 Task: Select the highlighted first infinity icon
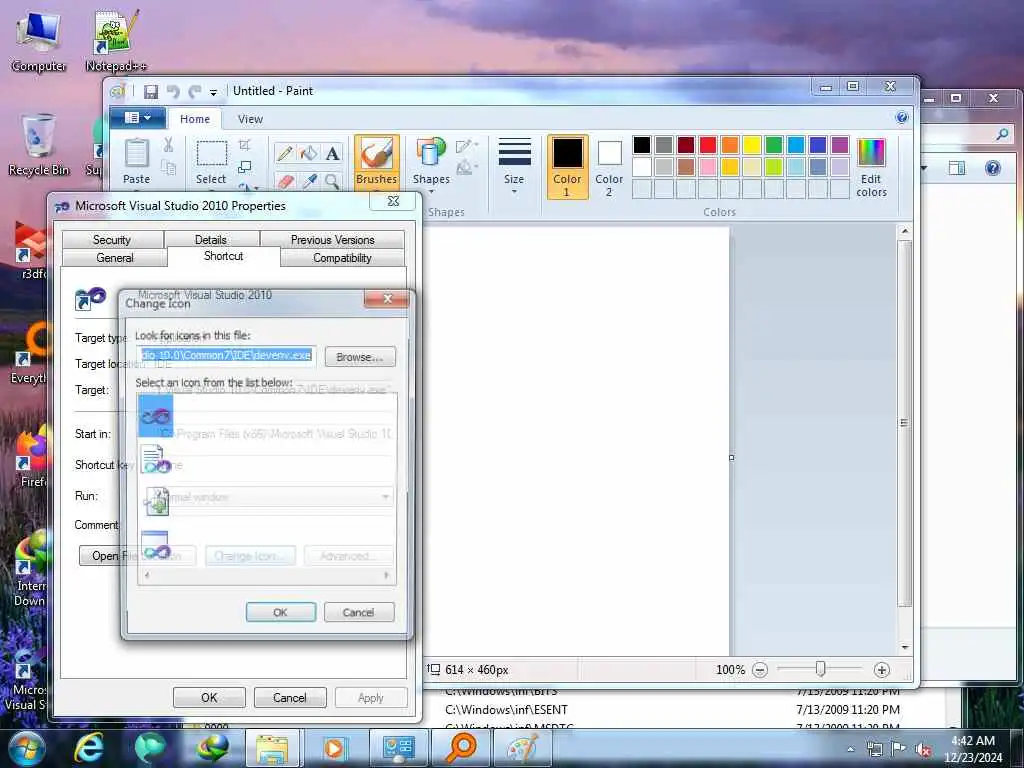point(155,416)
